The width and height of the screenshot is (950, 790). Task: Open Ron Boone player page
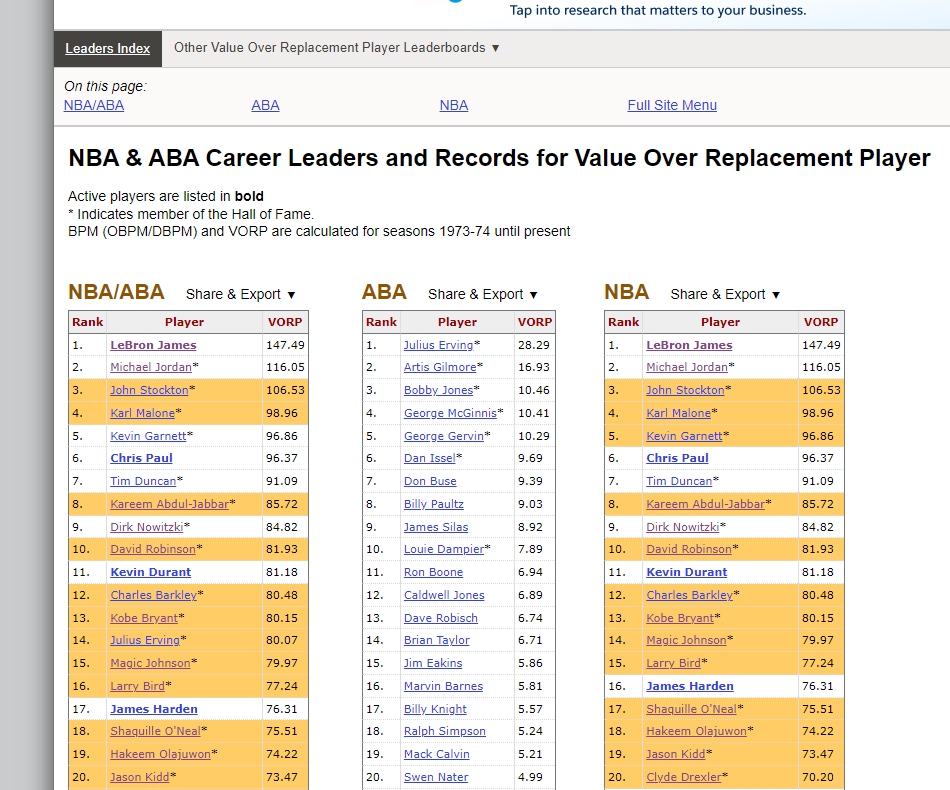coord(433,573)
